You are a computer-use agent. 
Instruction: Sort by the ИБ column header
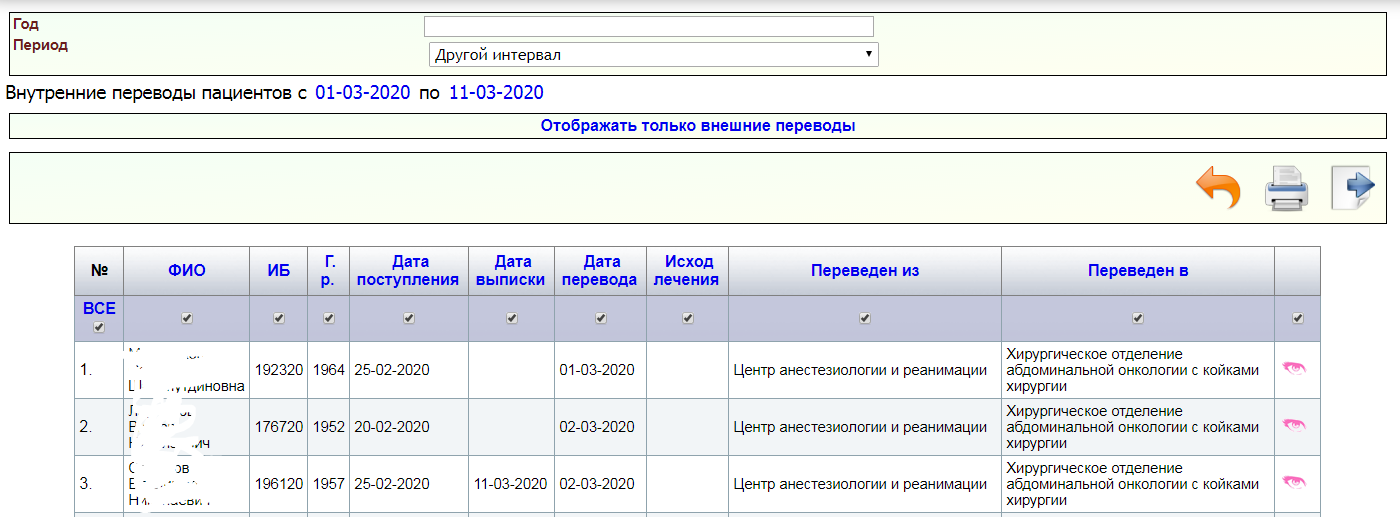(279, 271)
